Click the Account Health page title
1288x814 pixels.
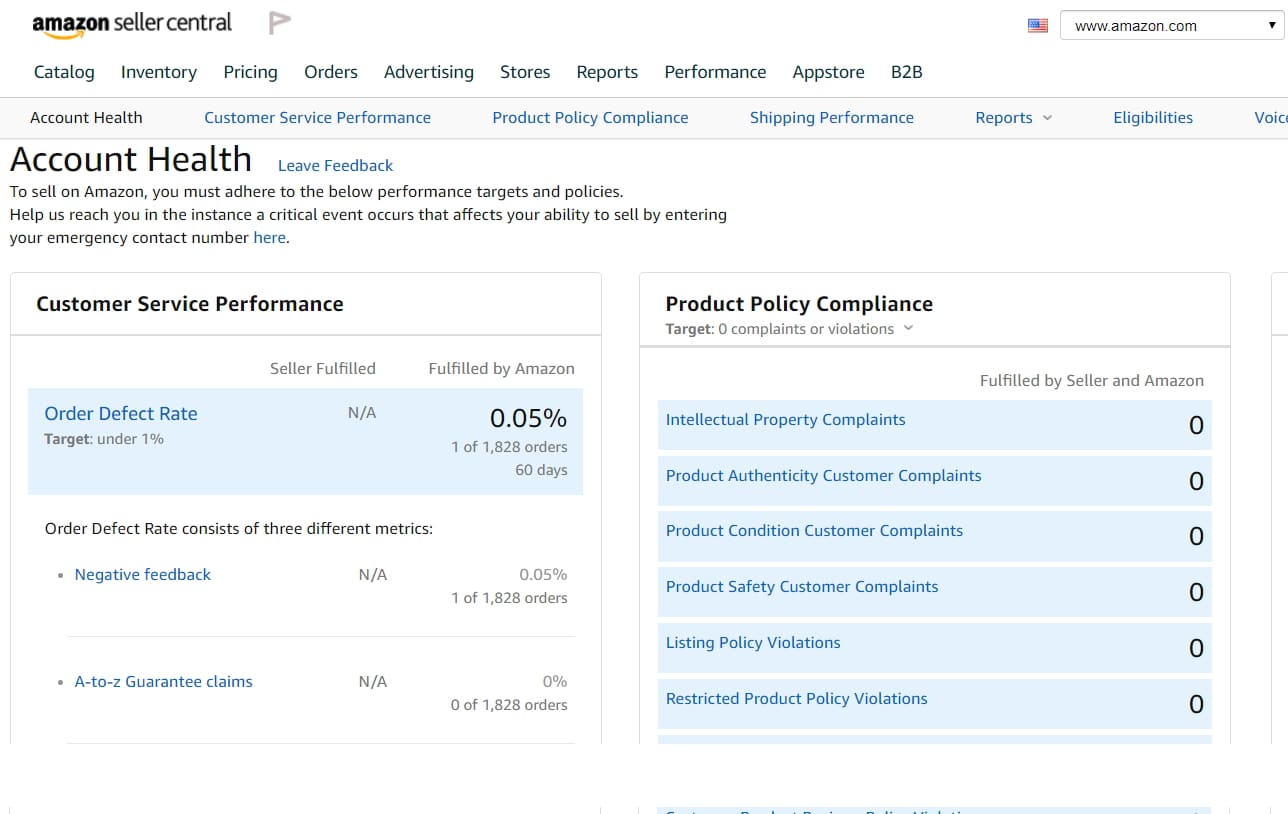[131, 160]
